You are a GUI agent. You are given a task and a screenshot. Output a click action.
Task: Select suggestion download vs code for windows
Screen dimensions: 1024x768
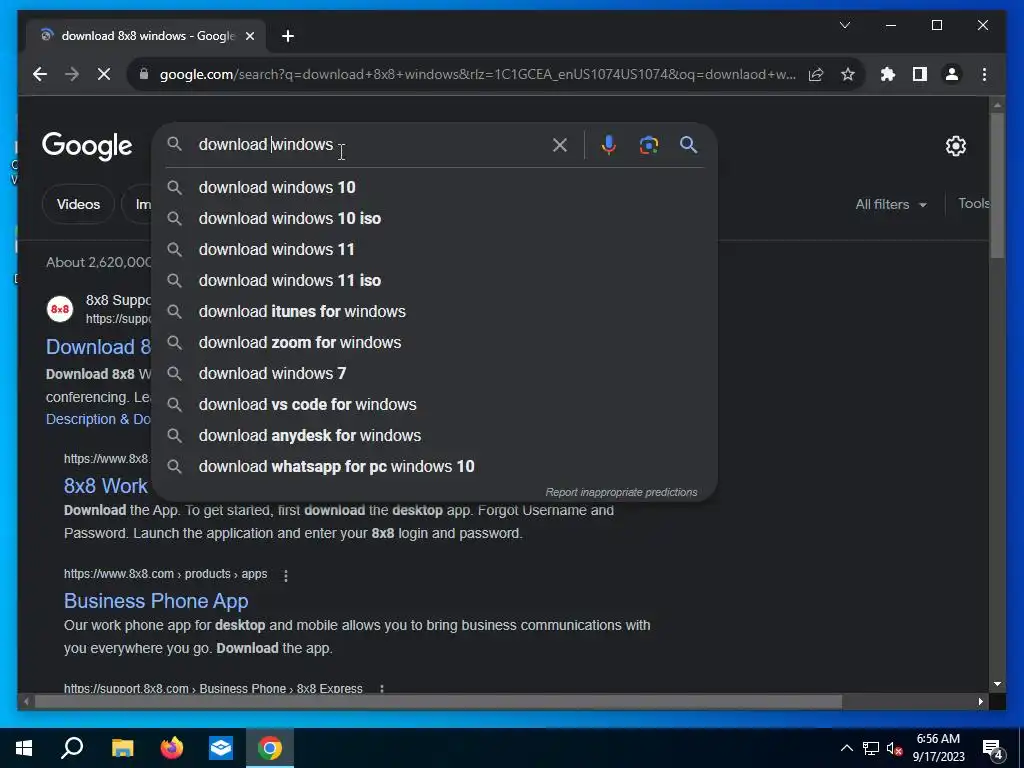[434, 404]
